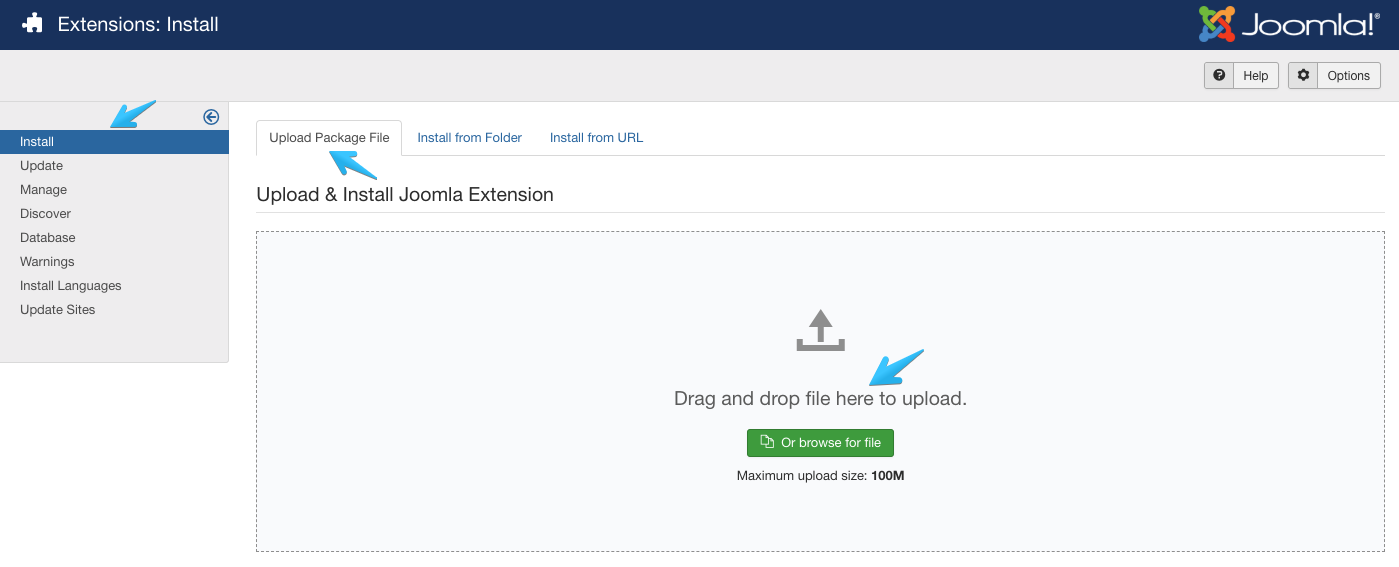Go to Discover in the sidebar

(45, 214)
